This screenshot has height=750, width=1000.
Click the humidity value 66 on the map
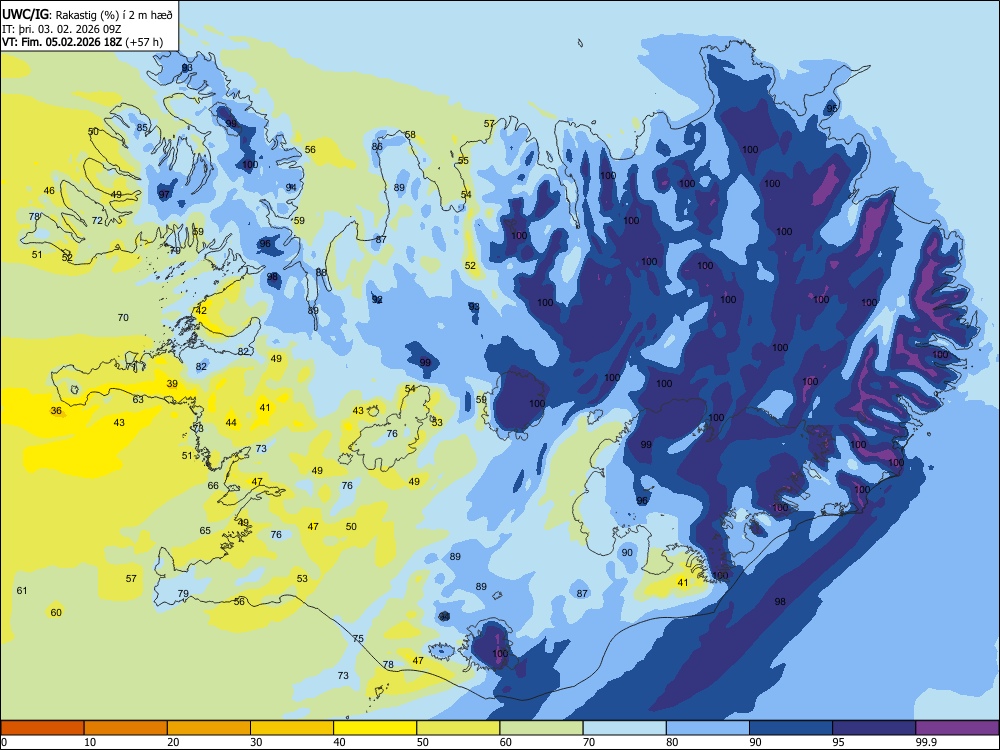click(213, 485)
